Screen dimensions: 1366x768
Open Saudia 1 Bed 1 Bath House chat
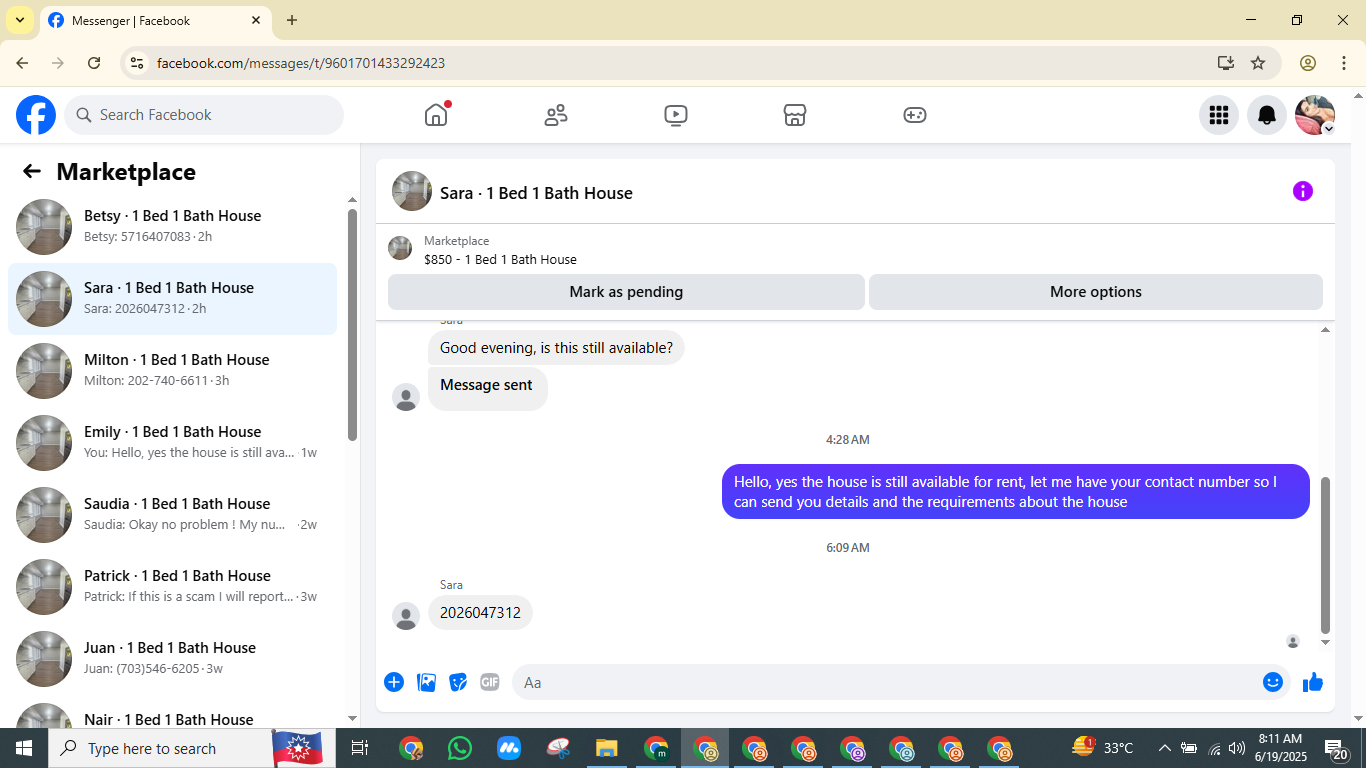pyautogui.click(x=172, y=515)
